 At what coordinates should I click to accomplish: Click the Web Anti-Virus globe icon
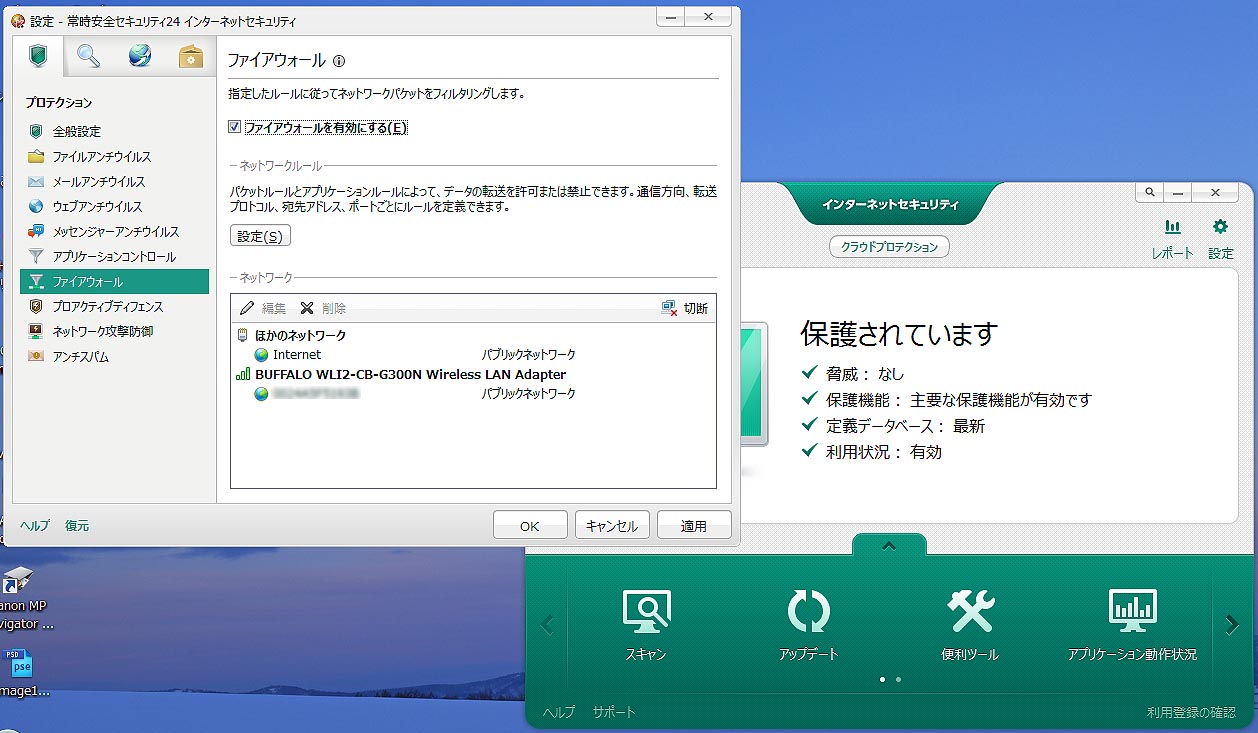[36, 206]
